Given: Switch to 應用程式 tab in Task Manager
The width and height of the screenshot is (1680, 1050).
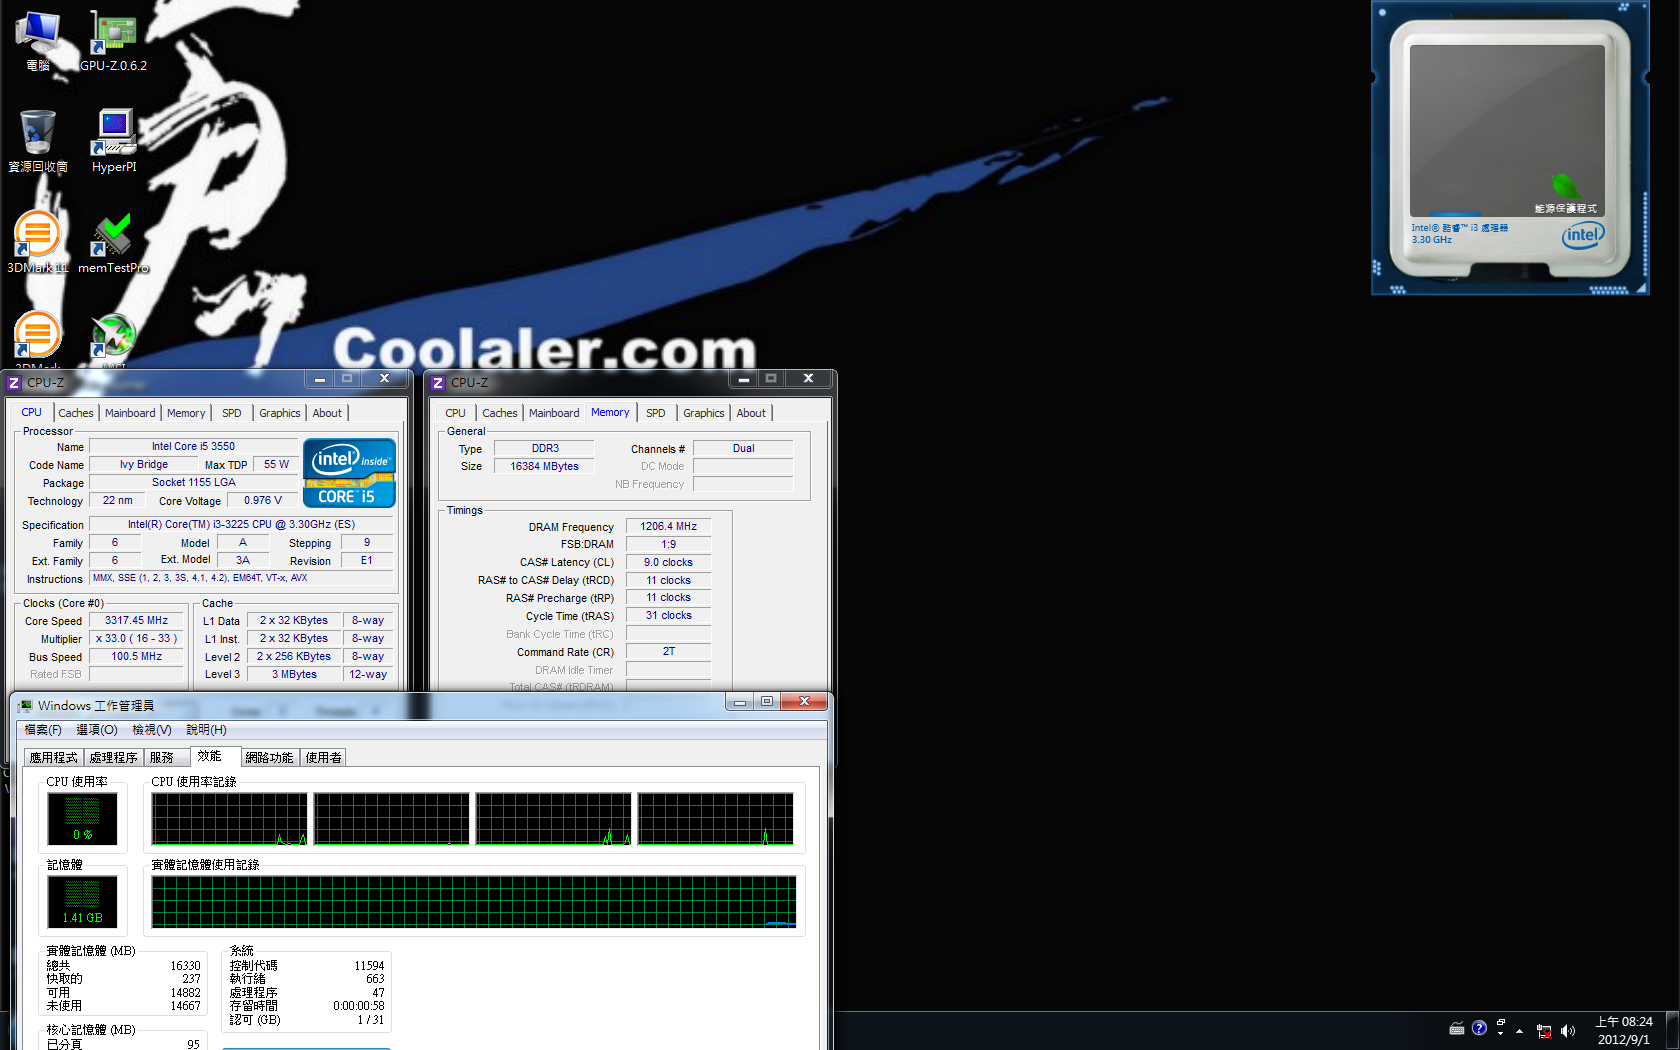Looking at the screenshot, I should 53,757.
